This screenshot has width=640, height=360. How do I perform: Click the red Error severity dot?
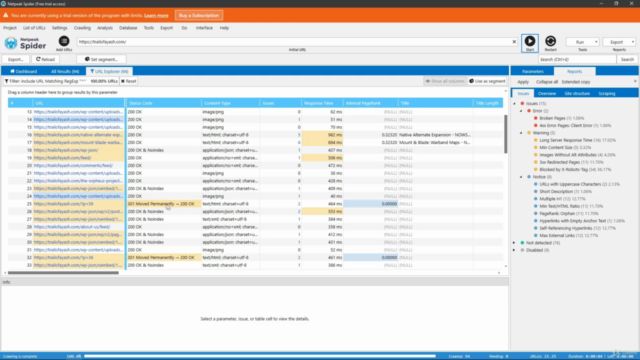pos(529,111)
